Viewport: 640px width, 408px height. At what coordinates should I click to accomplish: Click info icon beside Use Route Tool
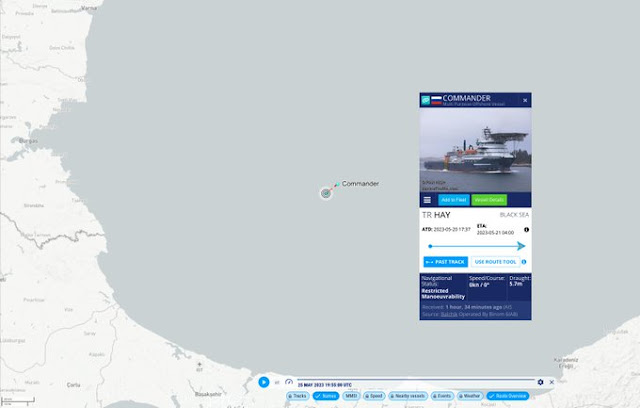coord(524,262)
